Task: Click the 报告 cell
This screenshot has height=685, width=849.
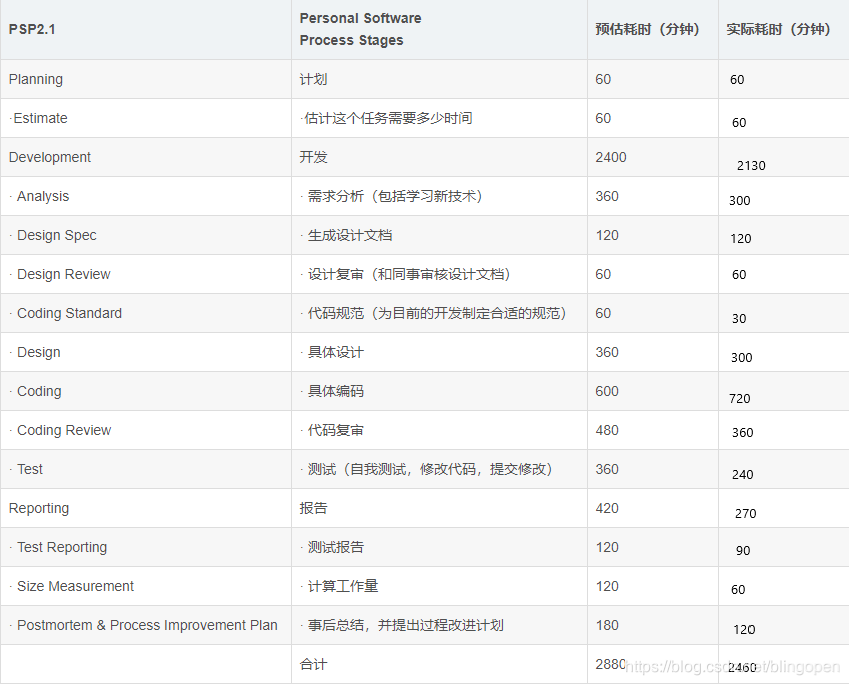Action: 314,508
